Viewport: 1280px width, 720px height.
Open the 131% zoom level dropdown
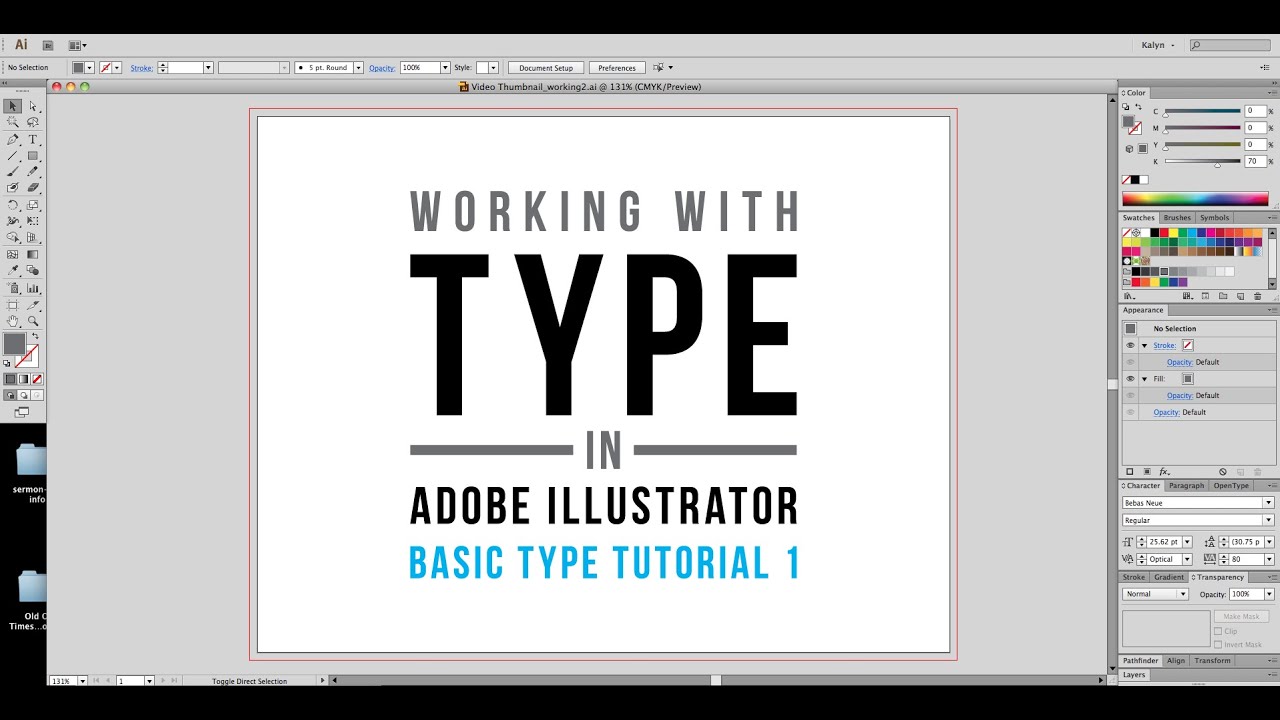(81, 681)
